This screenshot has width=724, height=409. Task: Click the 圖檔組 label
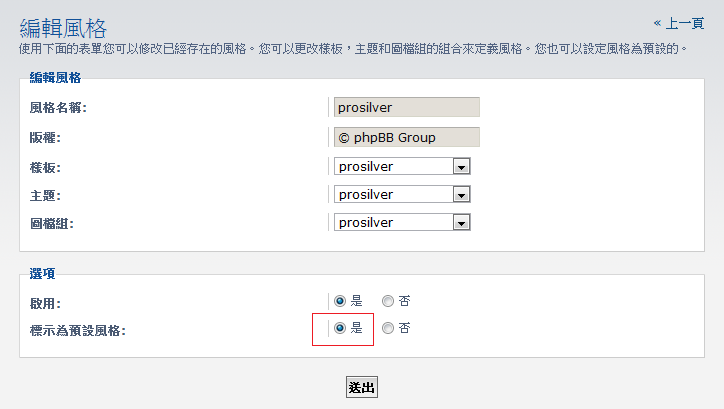(52, 223)
